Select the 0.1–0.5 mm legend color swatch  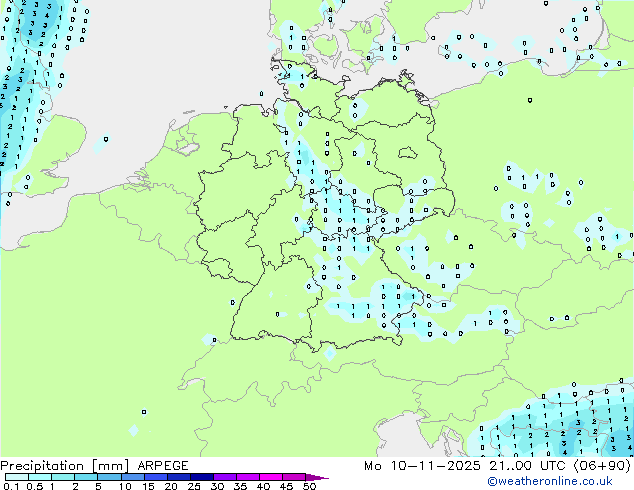[x=17, y=477]
